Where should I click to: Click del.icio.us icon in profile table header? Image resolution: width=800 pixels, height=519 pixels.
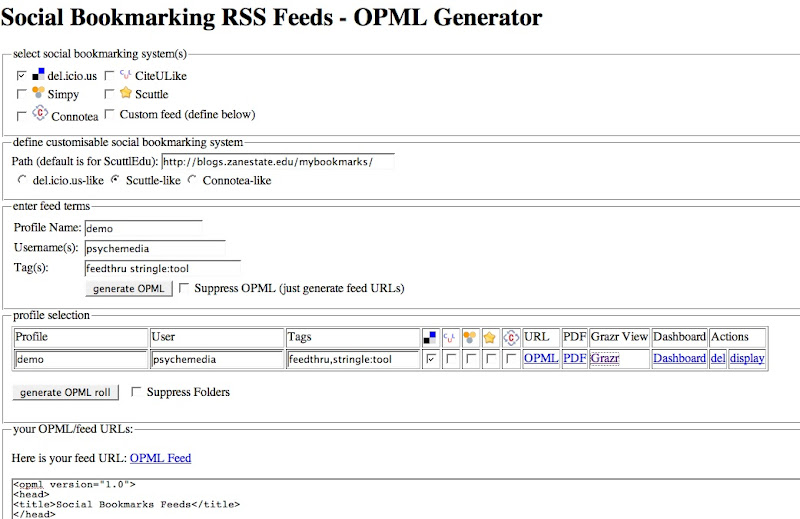pyautogui.click(x=430, y=337)
